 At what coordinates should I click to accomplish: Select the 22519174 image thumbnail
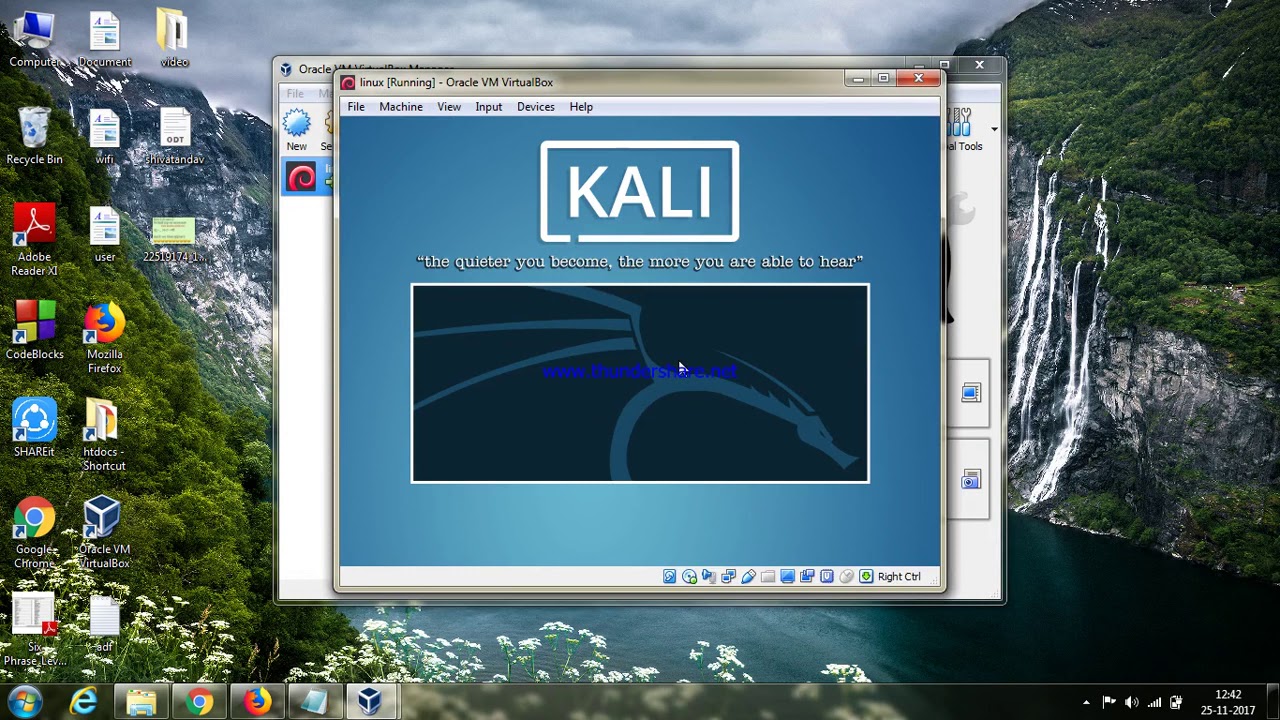point(174,240)
